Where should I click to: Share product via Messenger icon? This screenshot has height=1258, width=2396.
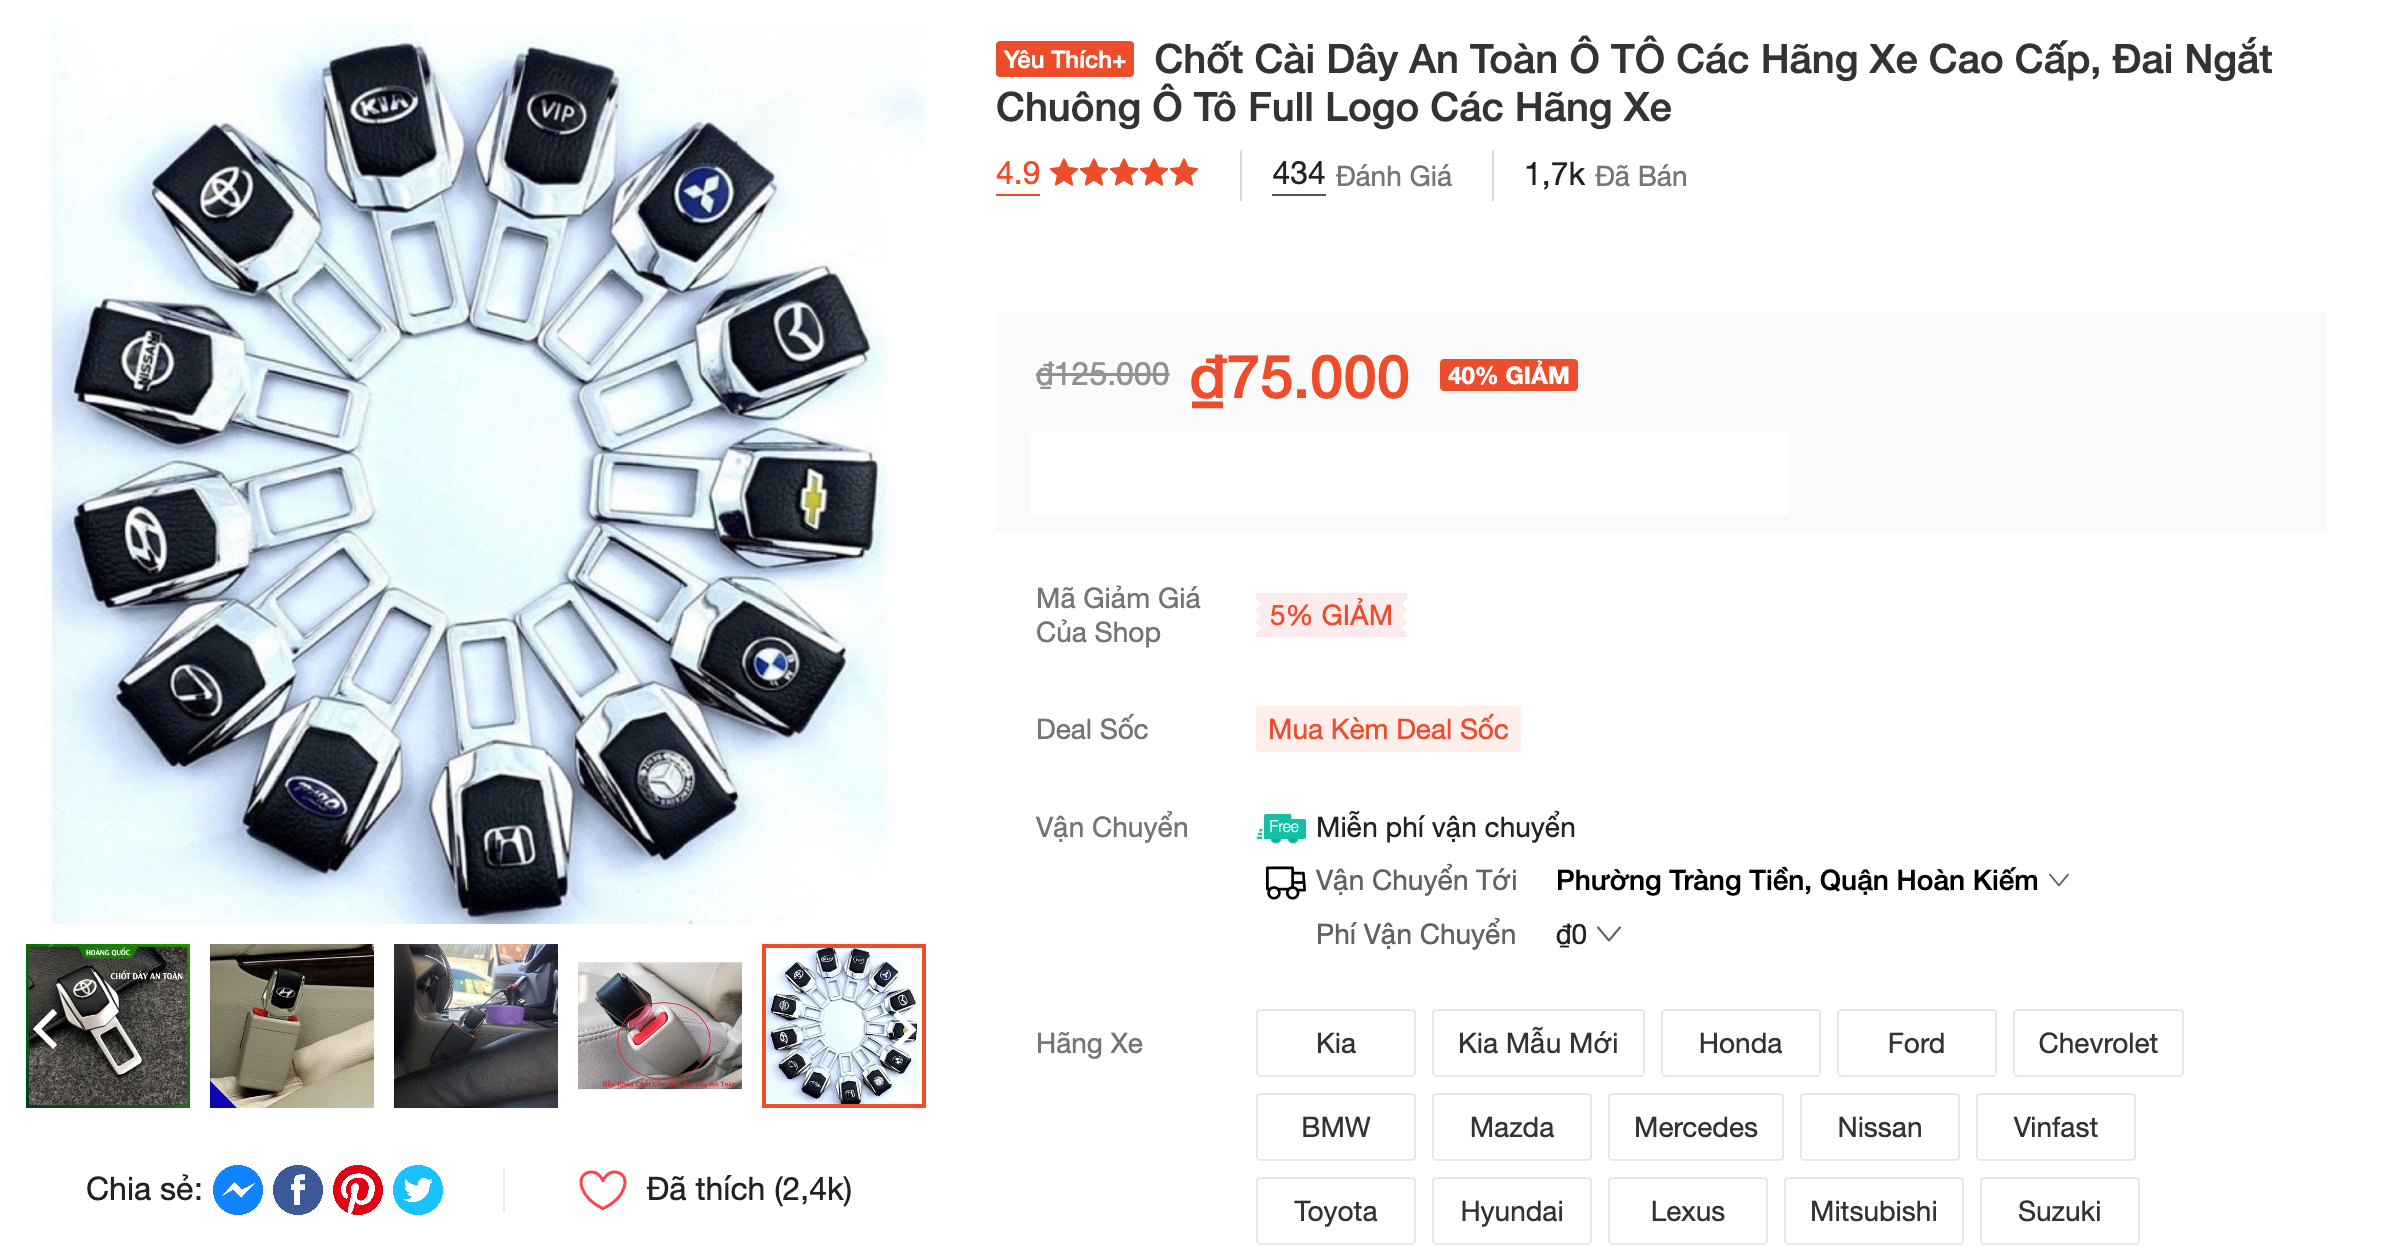[x=238, y=1190]
